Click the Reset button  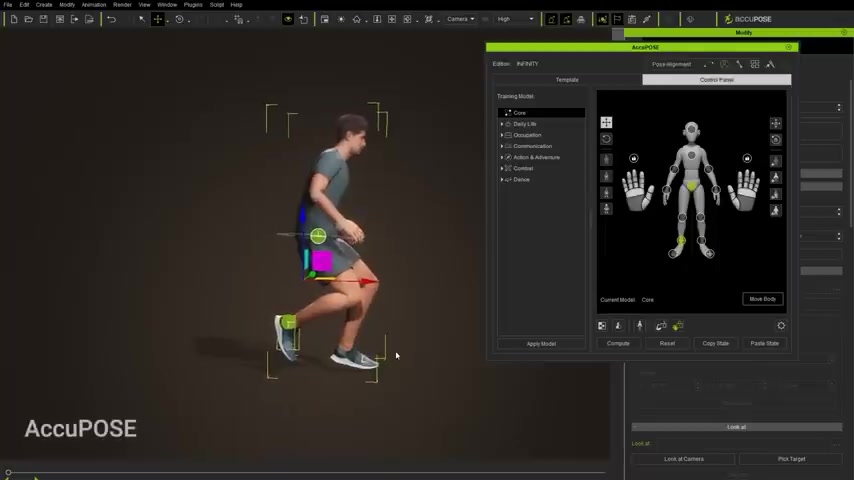point(667,343)
